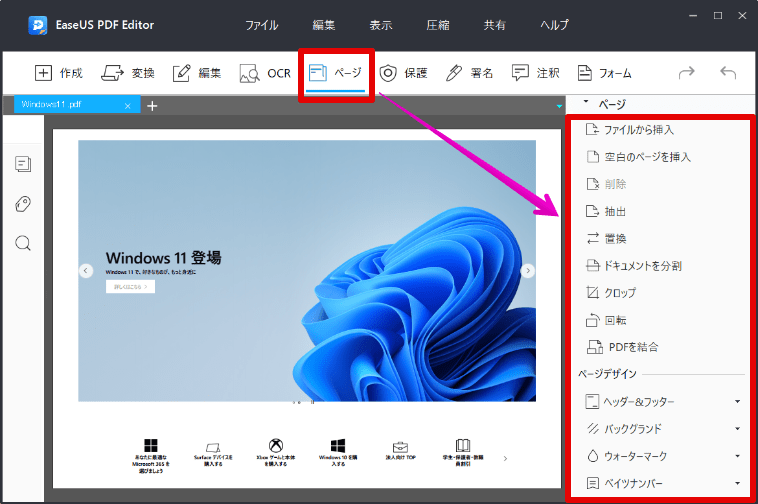The width and height of the screenshot is (758, 504).
Task: Click the Windows 10 icon in document
Action: [x=338, y=445]
